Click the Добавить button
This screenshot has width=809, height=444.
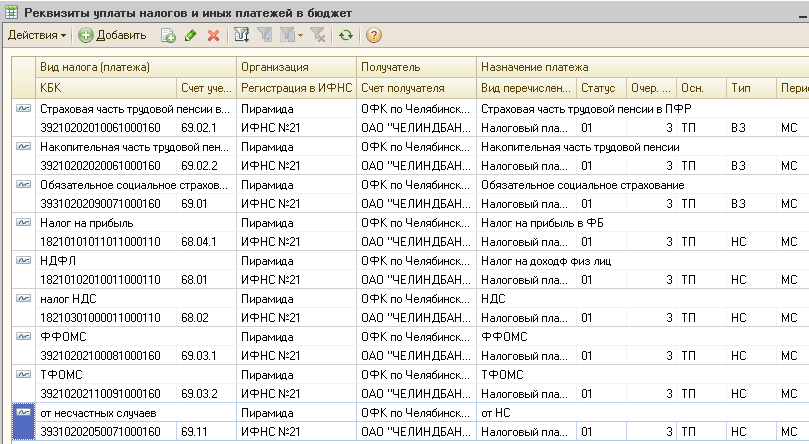112,35
